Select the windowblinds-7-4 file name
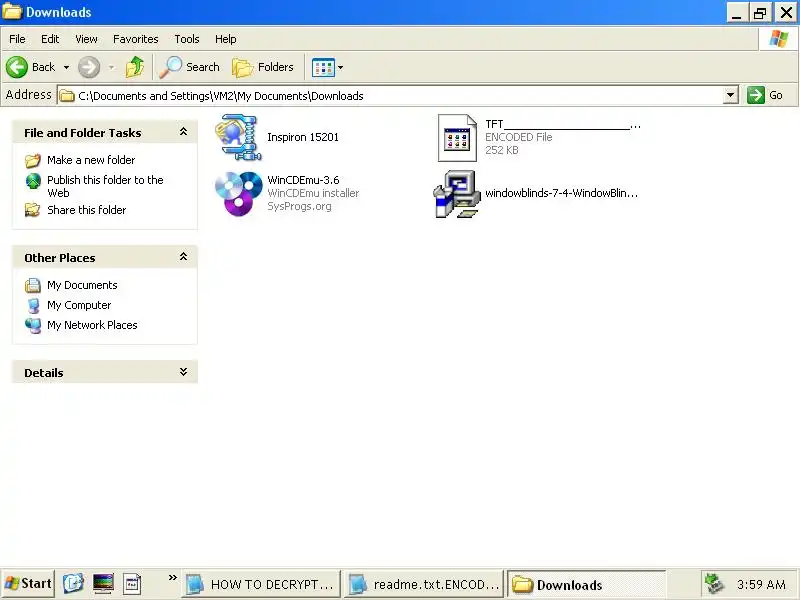The height and width of the screenshot is (600, 800). tap(561, 193)
